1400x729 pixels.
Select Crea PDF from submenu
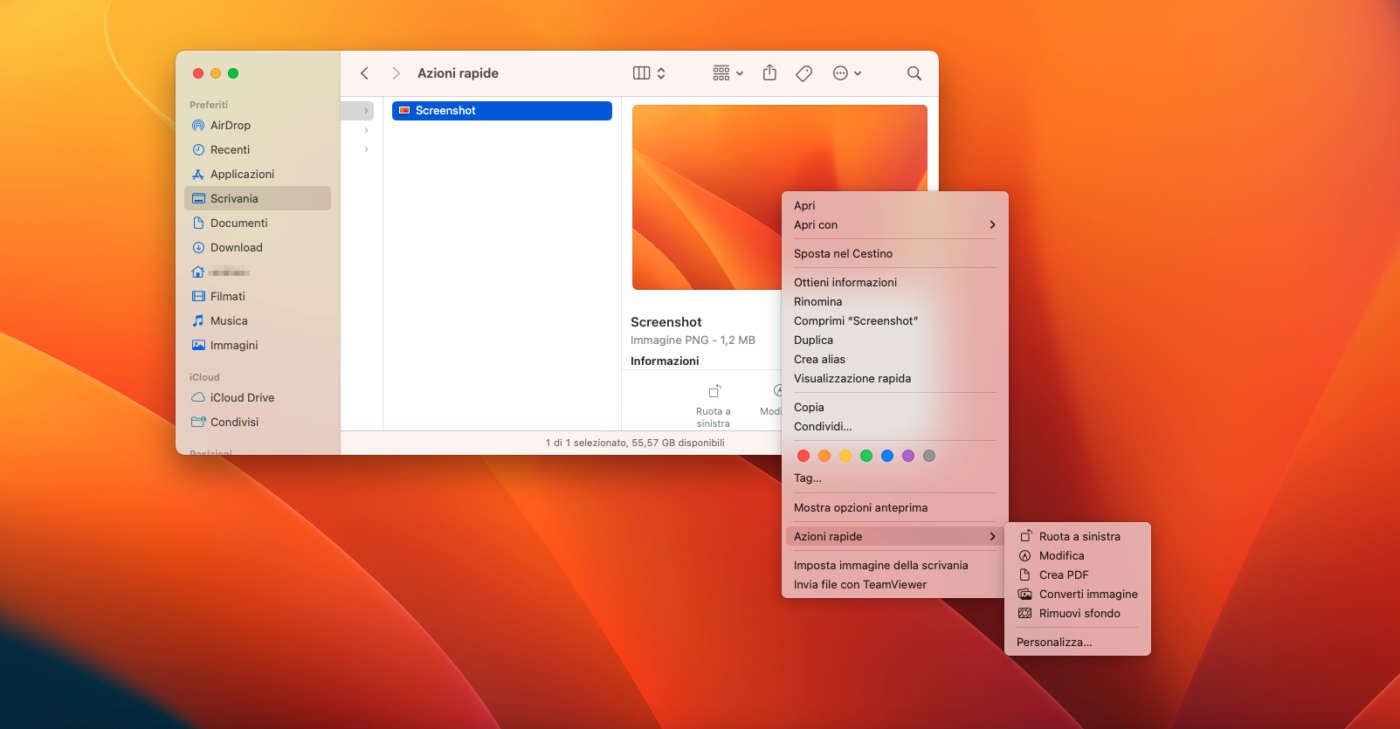(1063, 575)
